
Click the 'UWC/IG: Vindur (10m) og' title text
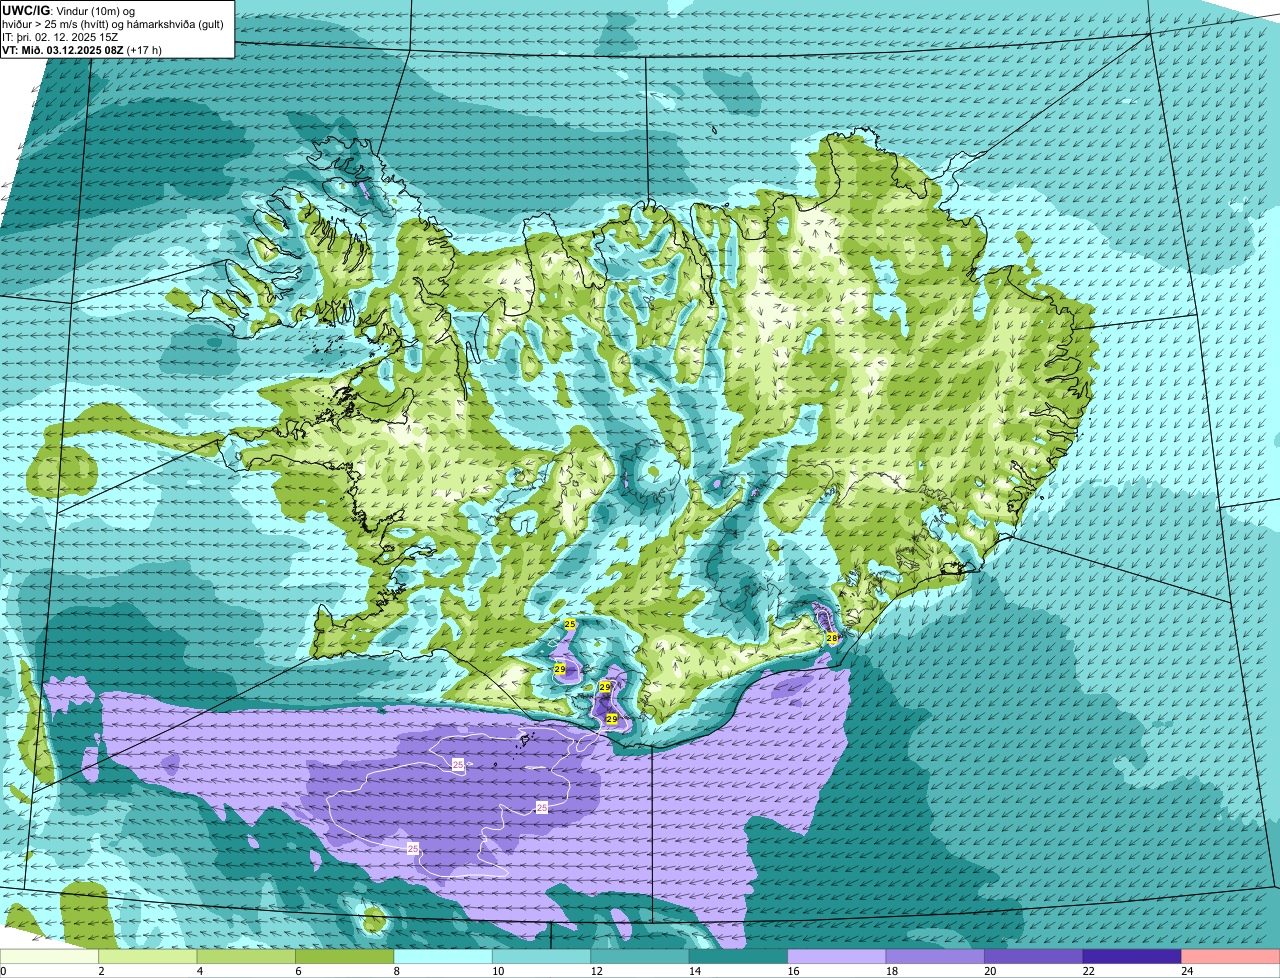[x=69, y=10]
